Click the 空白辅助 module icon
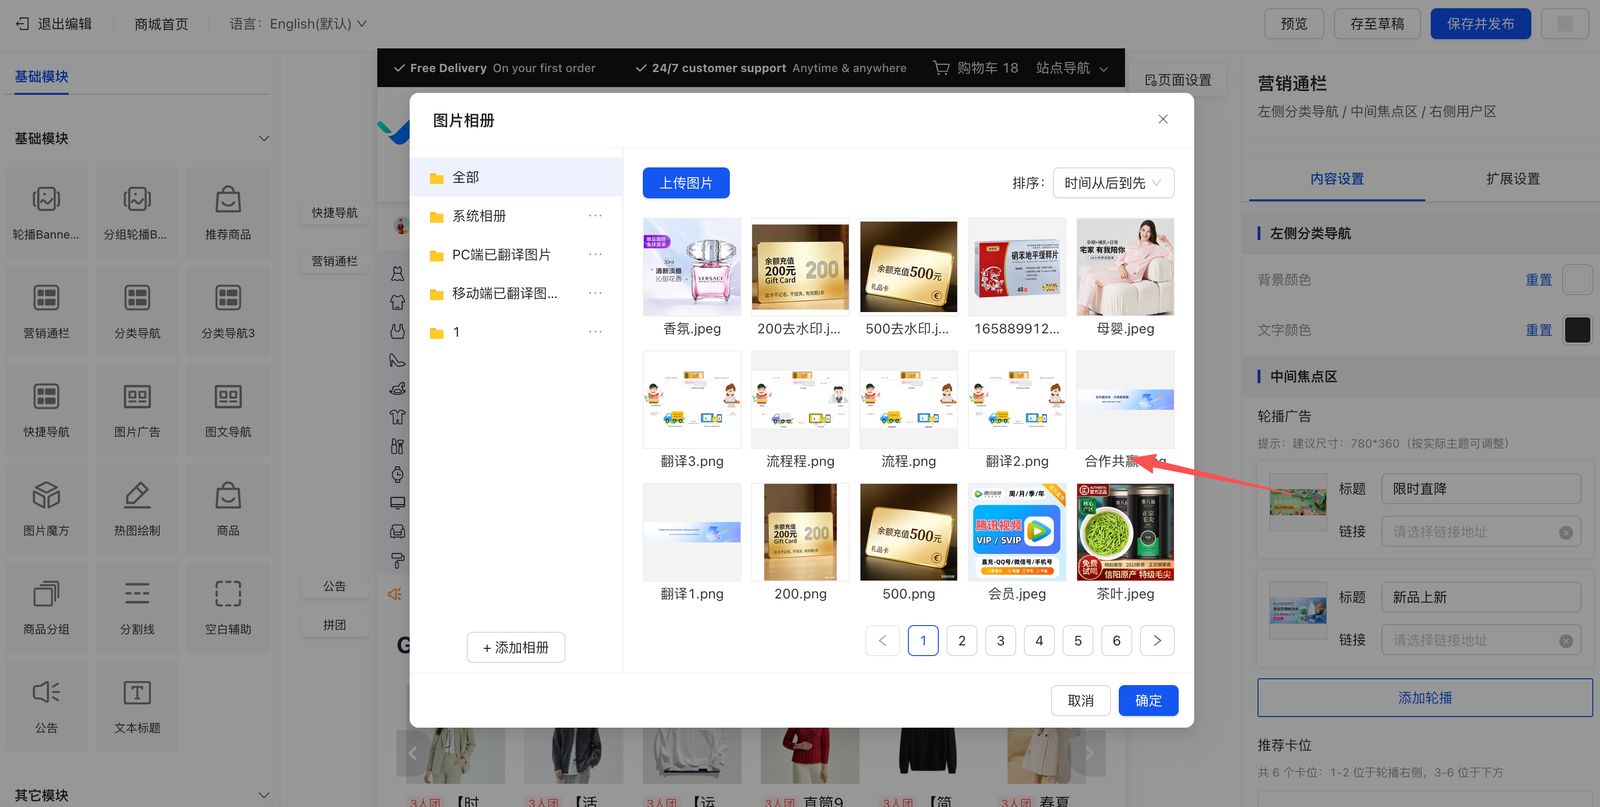The image size is (1600, 807). tap(228, 595)
